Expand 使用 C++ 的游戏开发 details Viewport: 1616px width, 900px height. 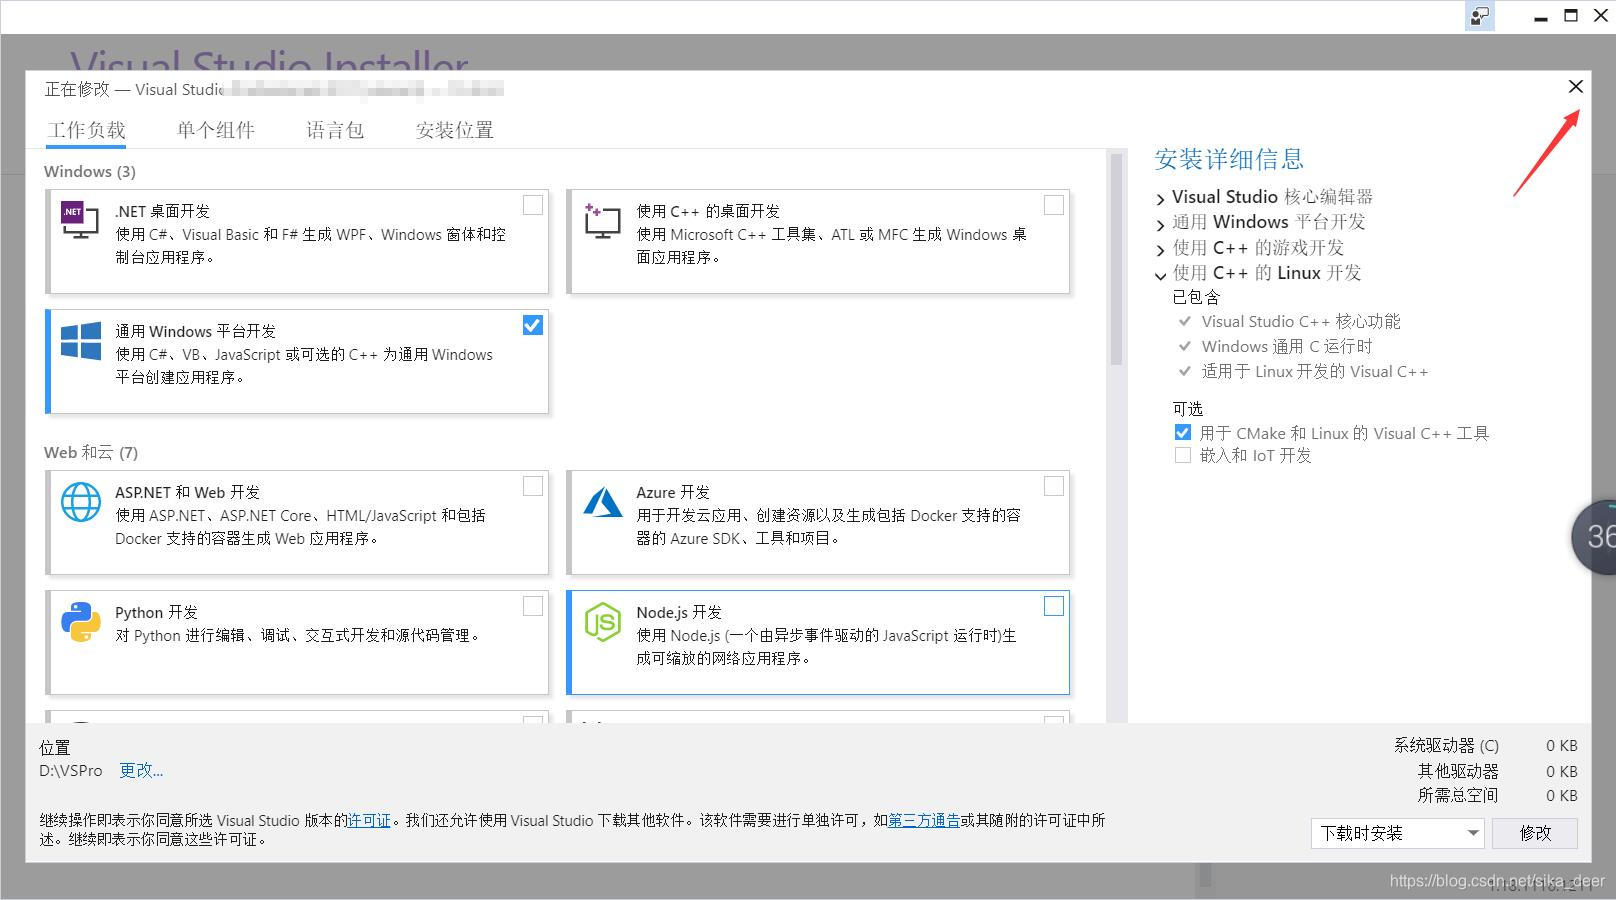[x=1160, y=250]
